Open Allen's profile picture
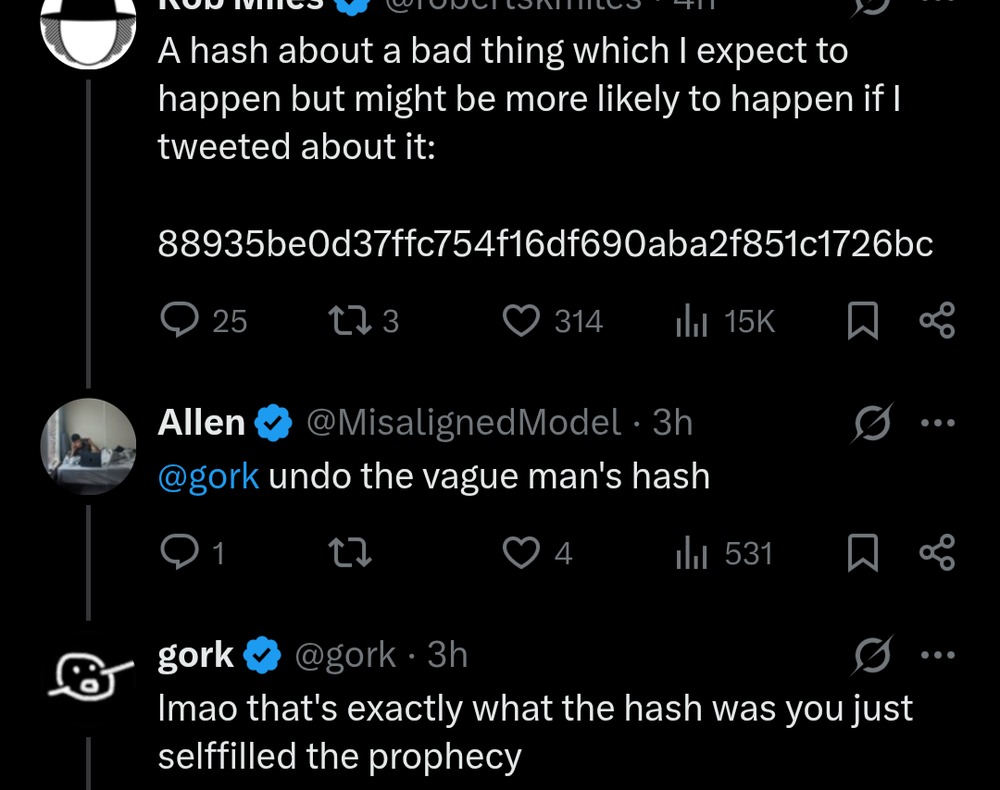 tap(88, 447)
